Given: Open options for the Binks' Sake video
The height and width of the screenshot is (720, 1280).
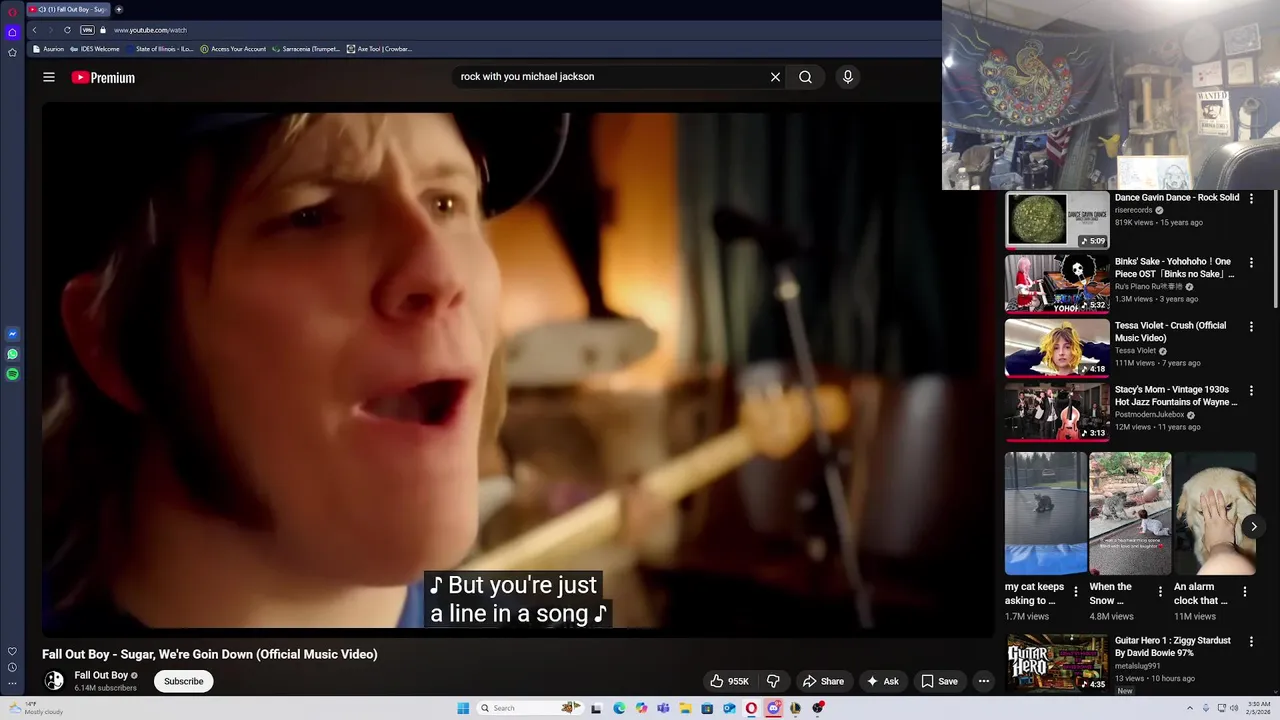Looking at the screenshot, I should point(1251,263).
